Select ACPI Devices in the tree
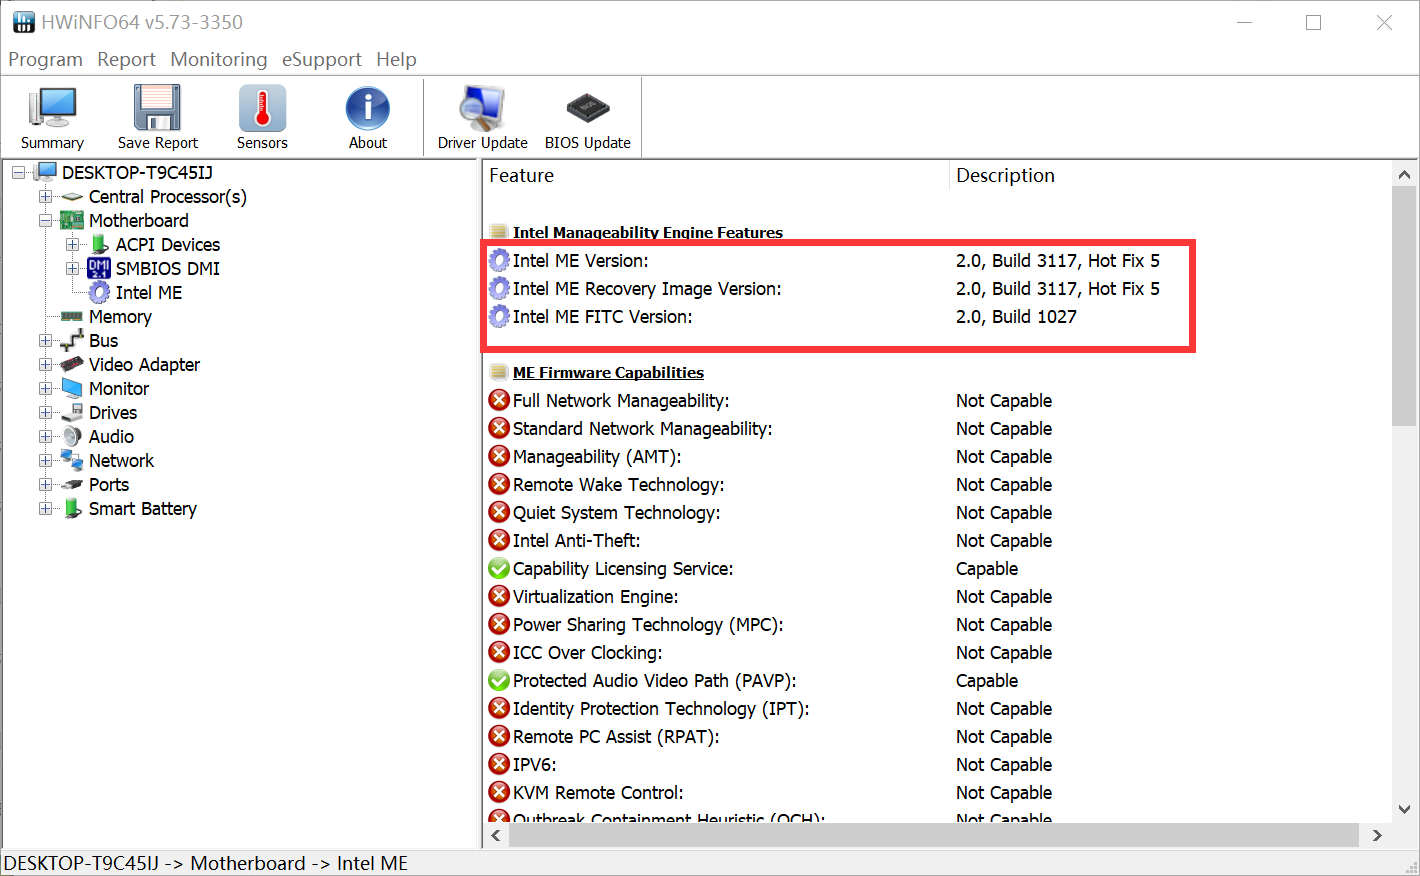1420x876 pixels. tap(168, 245)
